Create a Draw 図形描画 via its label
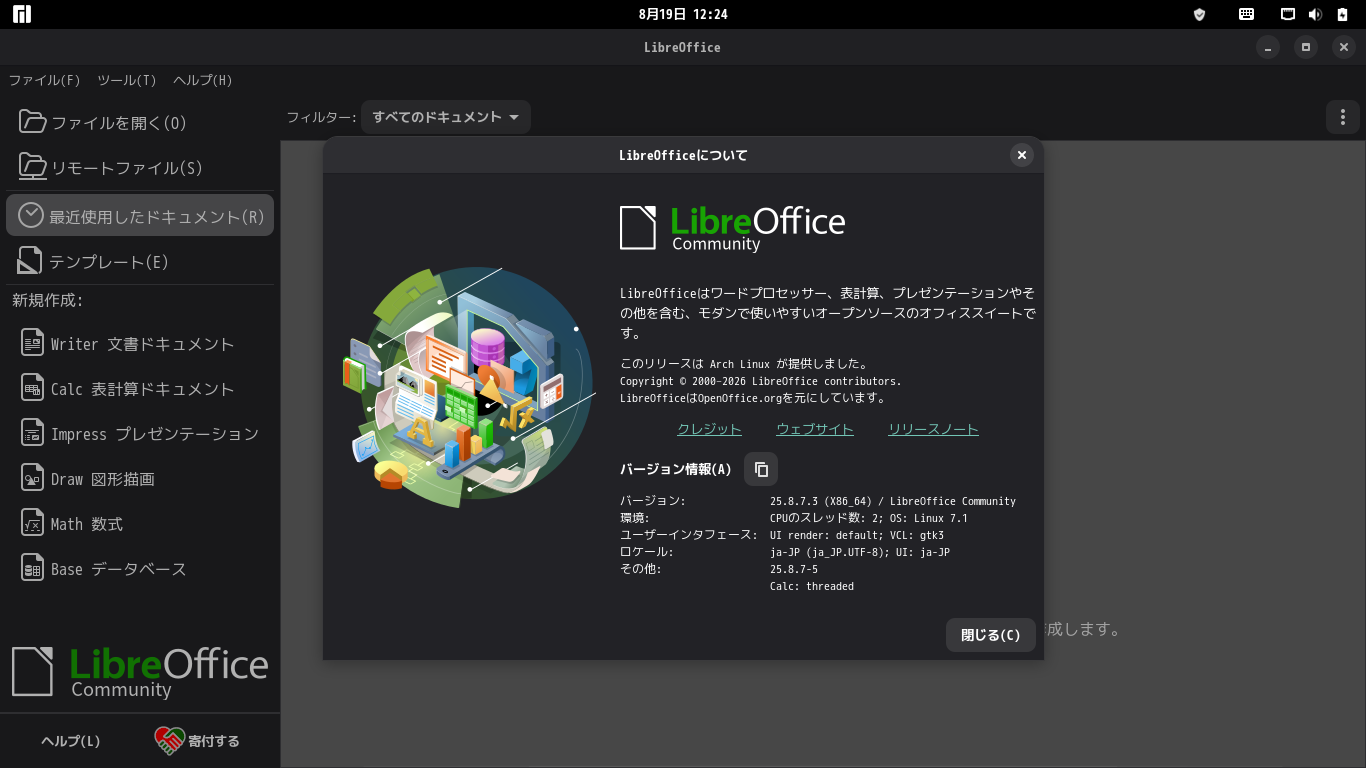1366x768 pixels. point(103,479)
